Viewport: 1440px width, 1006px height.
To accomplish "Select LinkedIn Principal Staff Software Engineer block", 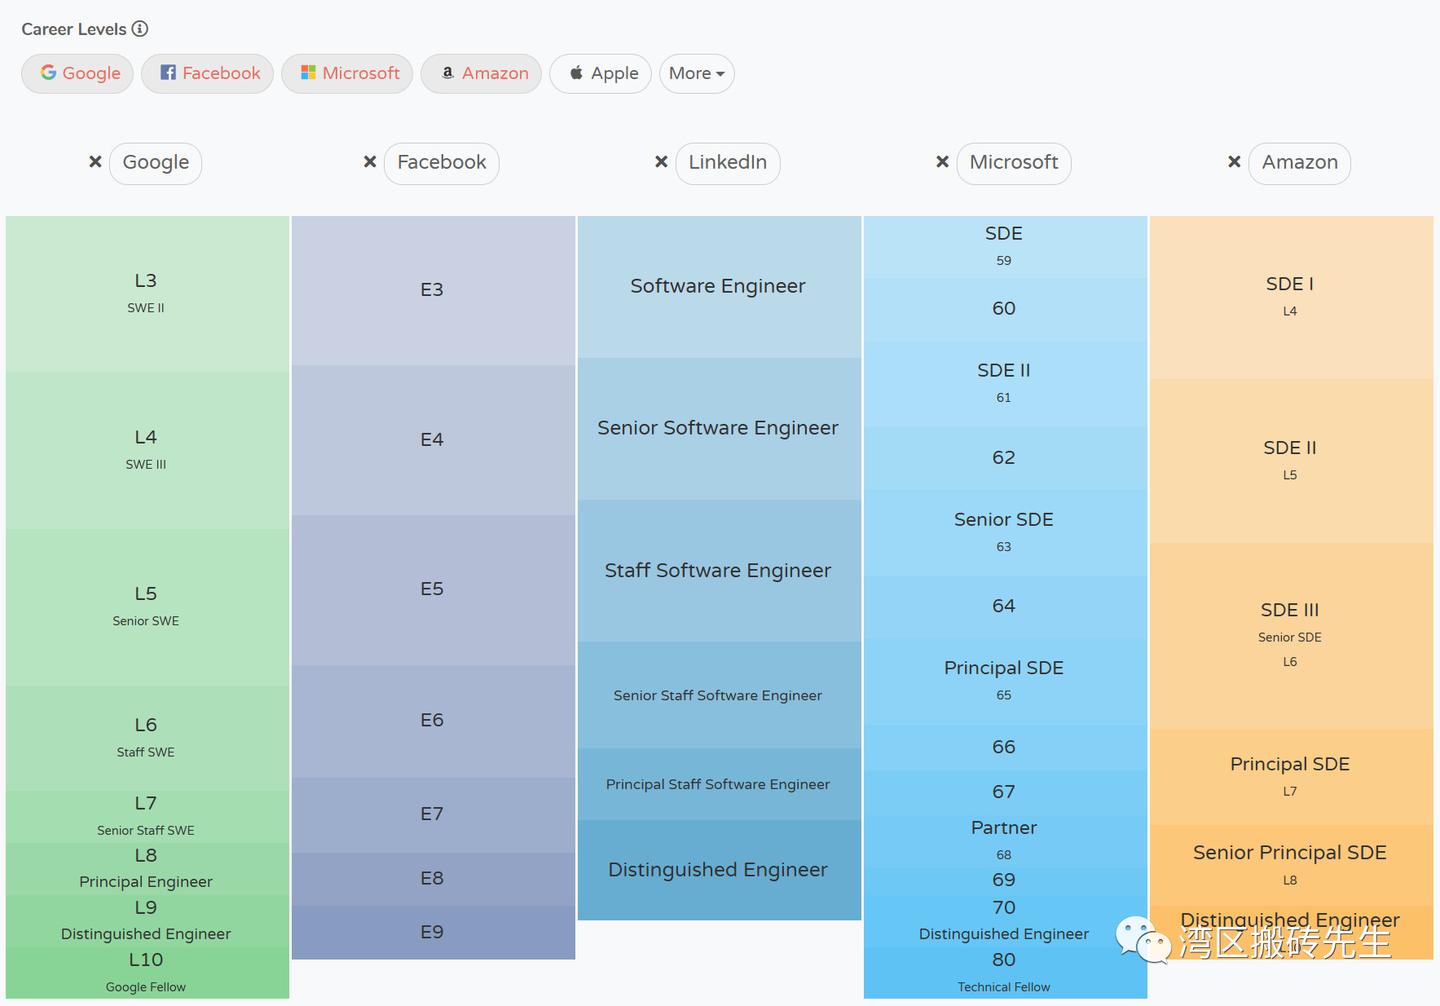I will [719, 784].
